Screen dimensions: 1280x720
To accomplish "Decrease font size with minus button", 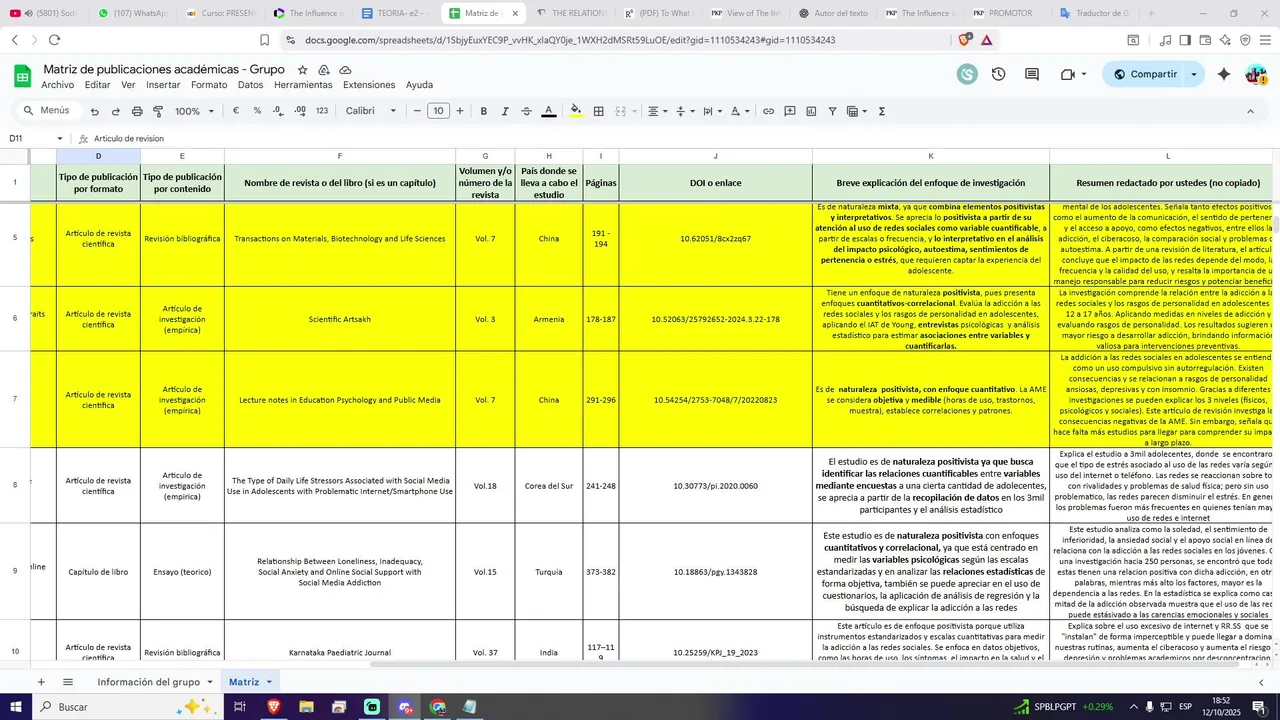I will pos(417,111).
